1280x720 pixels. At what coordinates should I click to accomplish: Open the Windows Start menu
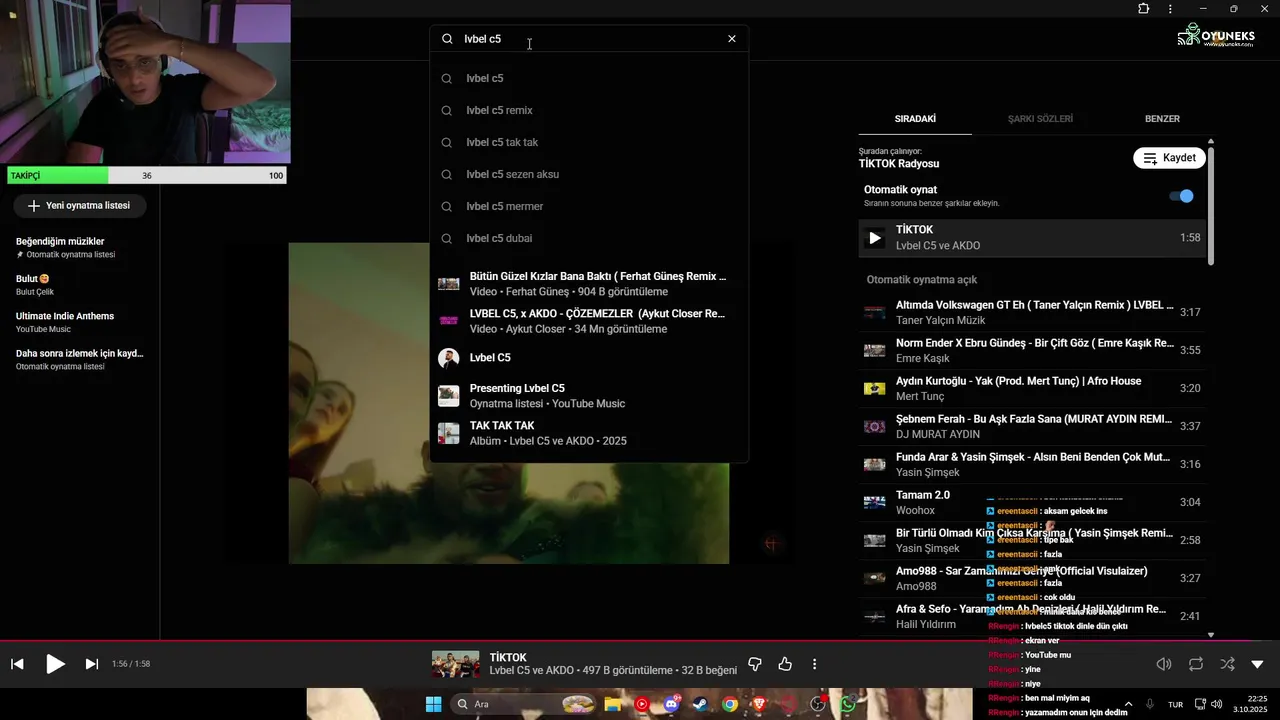(433, 704)
